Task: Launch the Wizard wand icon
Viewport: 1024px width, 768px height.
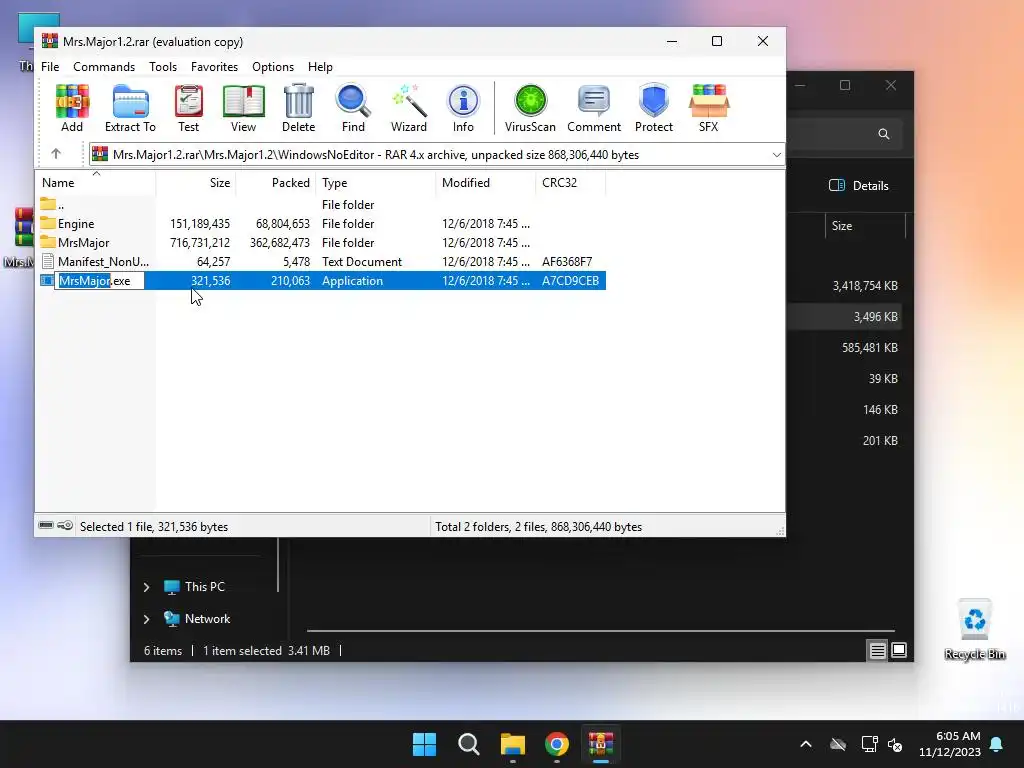Action: point(409,108)
